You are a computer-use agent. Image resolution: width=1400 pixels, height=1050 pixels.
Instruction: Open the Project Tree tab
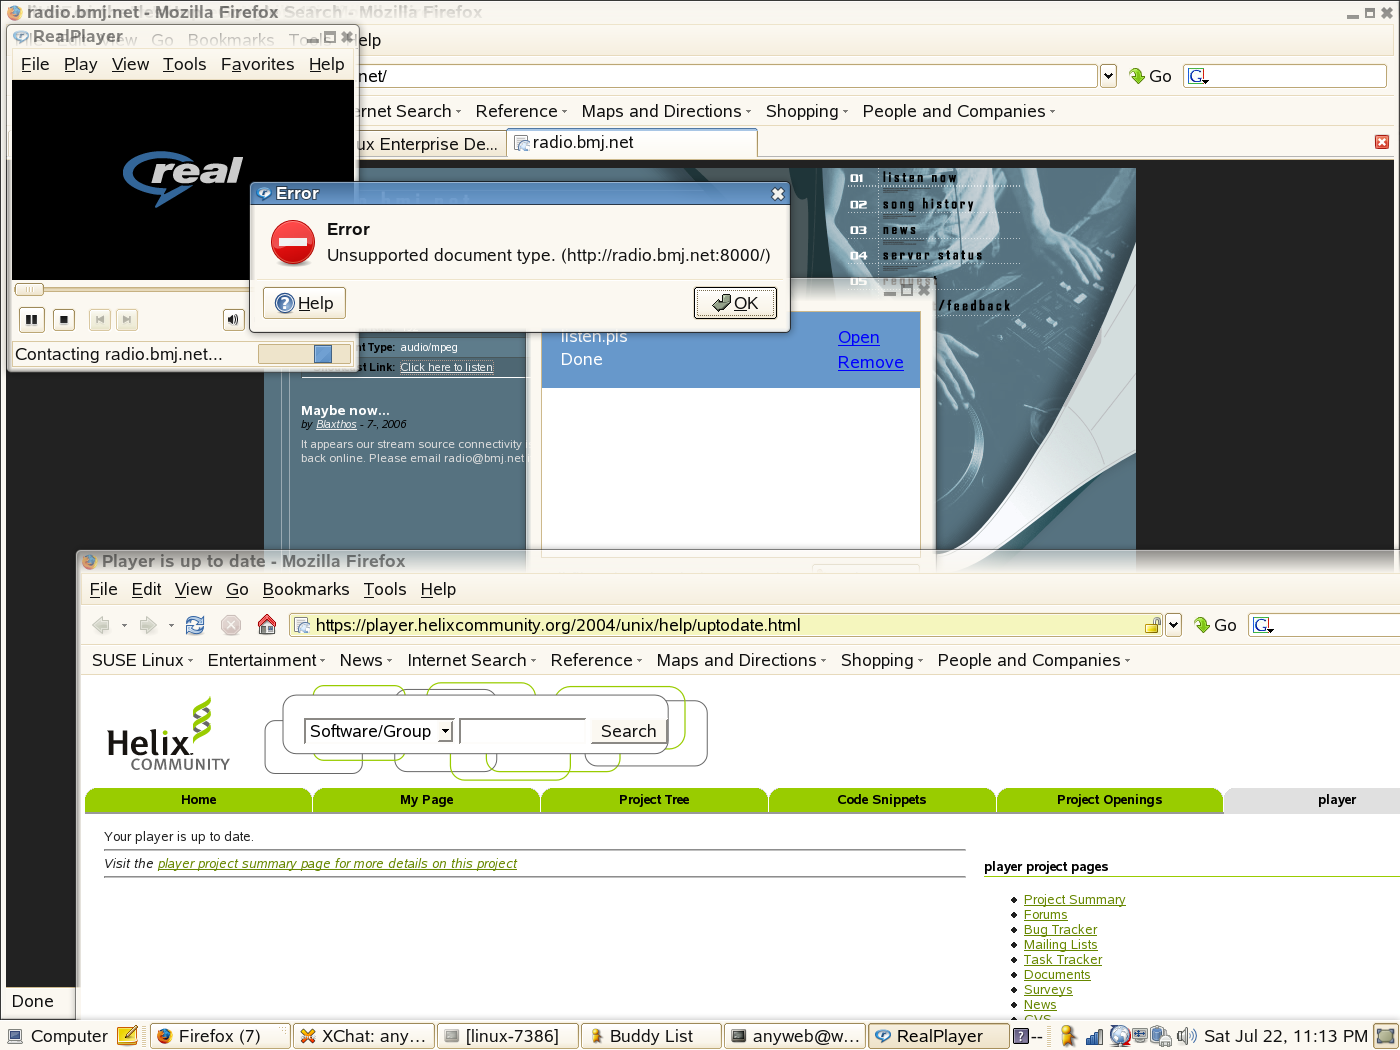[x=654, y=800]
